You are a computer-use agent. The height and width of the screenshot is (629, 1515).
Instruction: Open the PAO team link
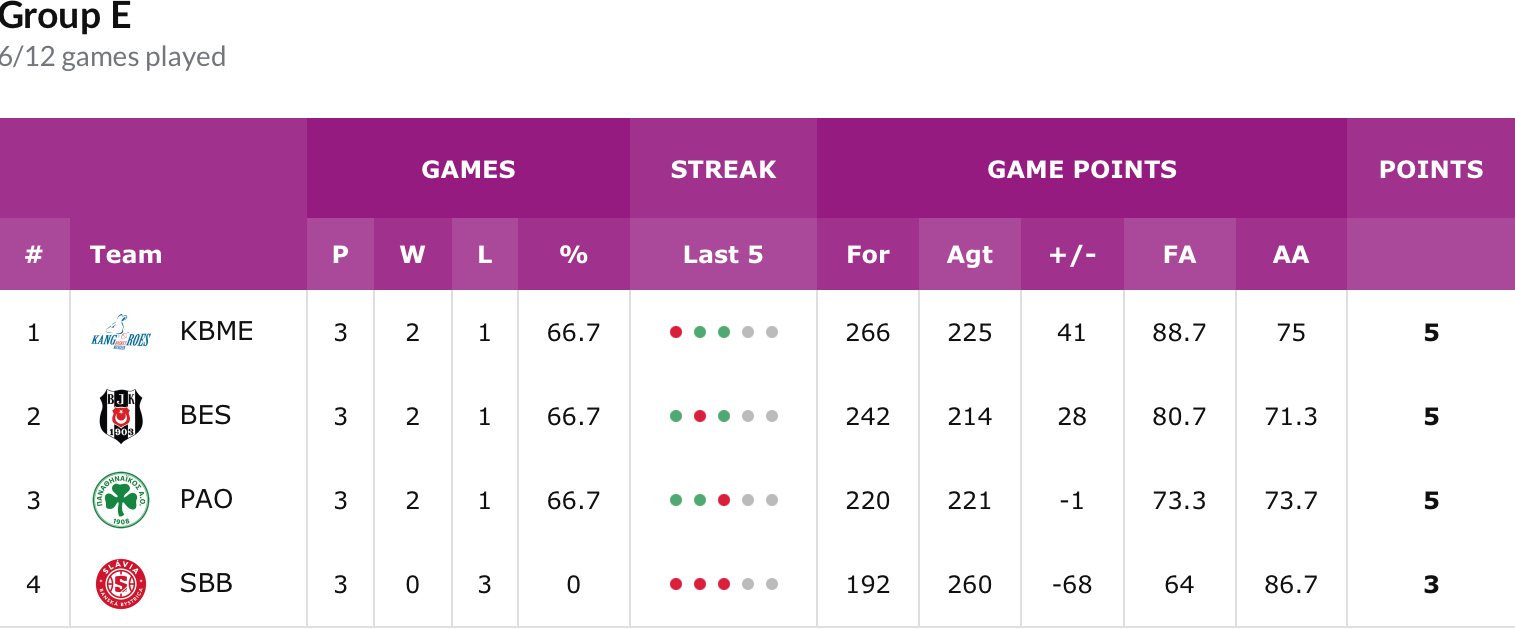206,499
